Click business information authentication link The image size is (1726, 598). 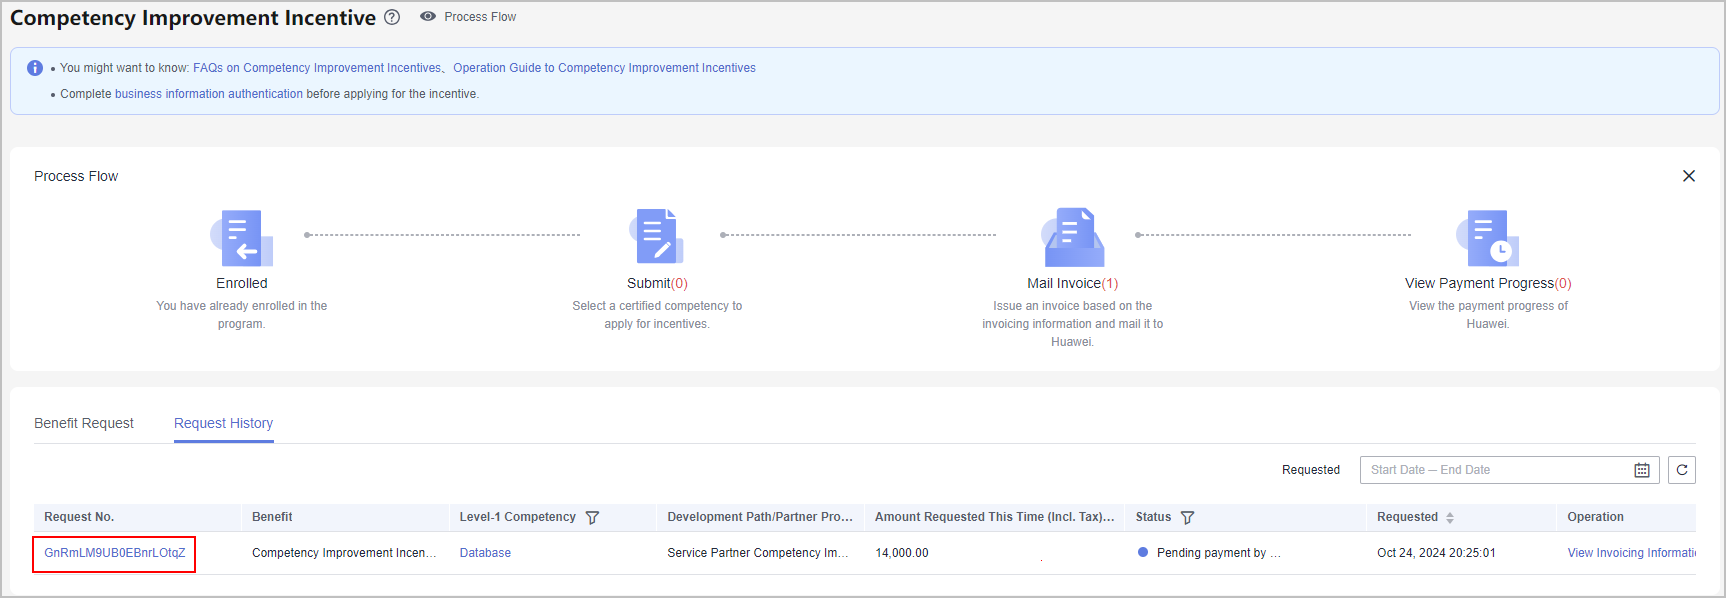[208, 94]
